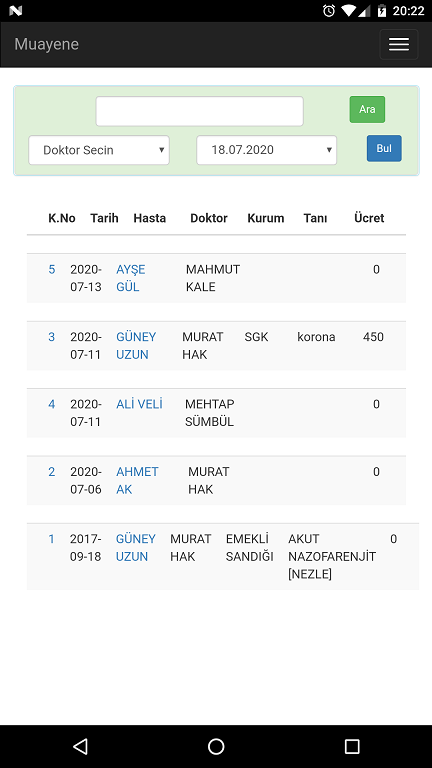
Task: Tap the Android home circle icon
Action: pos(216,746)
